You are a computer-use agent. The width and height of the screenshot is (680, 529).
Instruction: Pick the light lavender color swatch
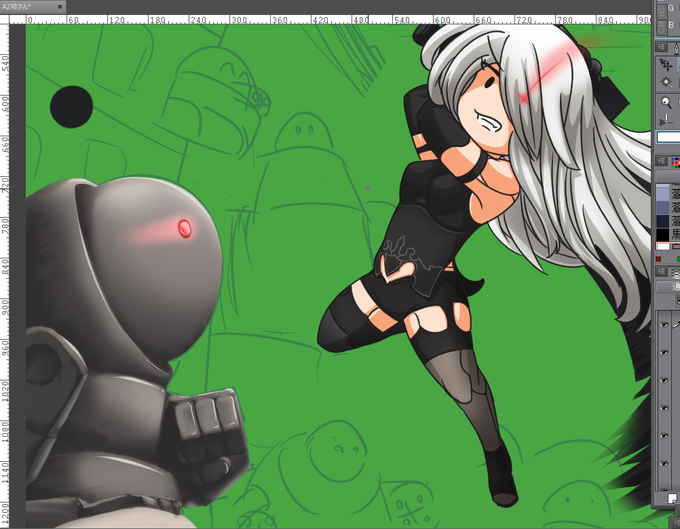click(x=663, y=193)
